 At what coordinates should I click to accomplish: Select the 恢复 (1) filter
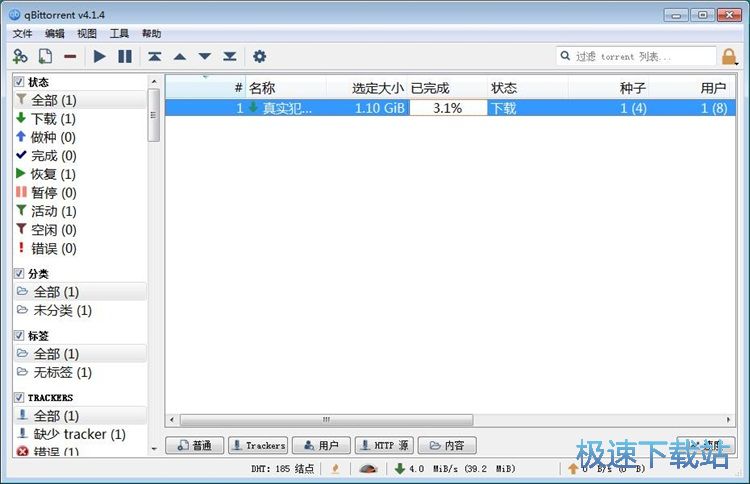click(80, 174)
